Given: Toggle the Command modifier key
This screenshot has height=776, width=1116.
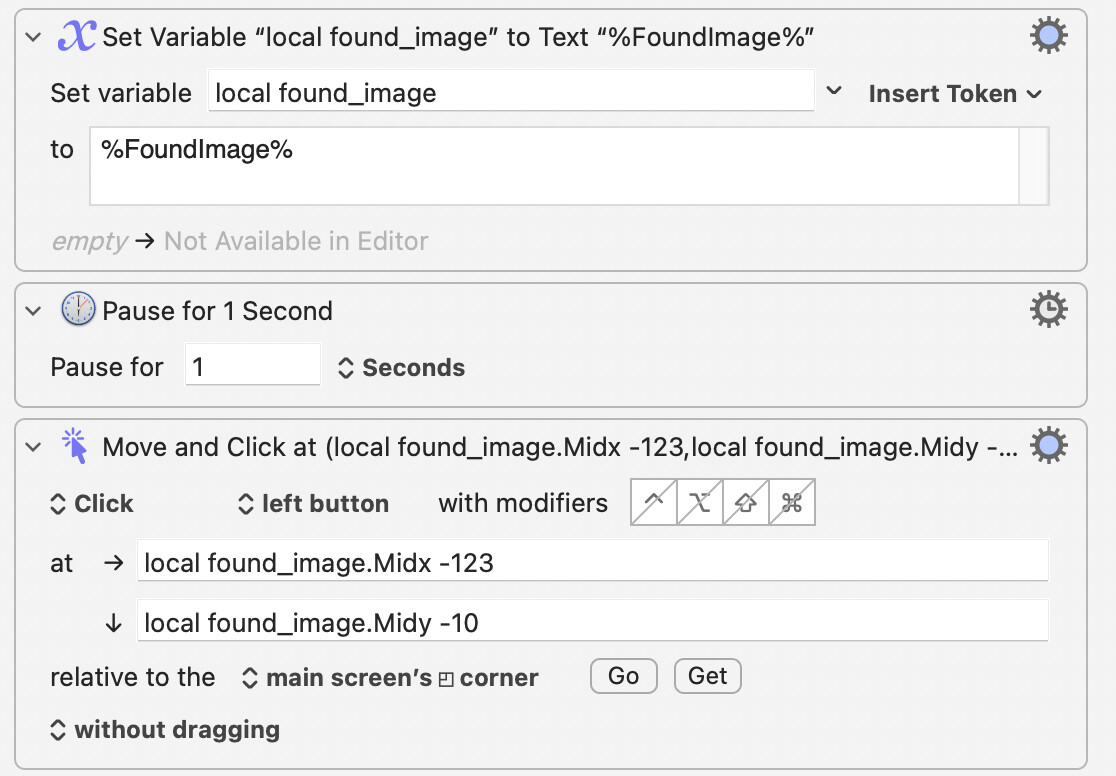Looking at the screenshot, I should [x=792, y=503].
